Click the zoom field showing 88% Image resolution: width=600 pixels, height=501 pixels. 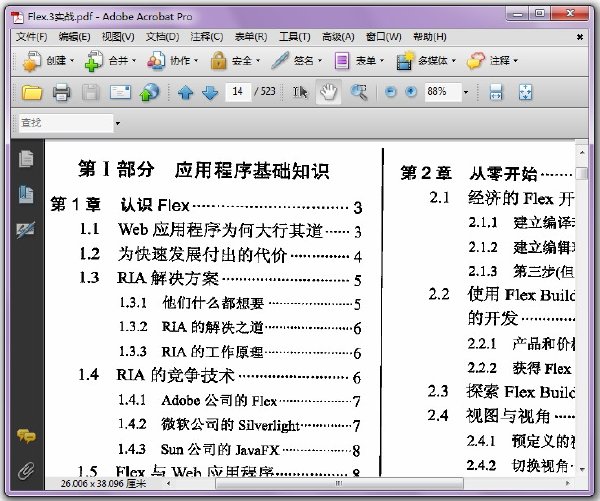tap(442, 92)
